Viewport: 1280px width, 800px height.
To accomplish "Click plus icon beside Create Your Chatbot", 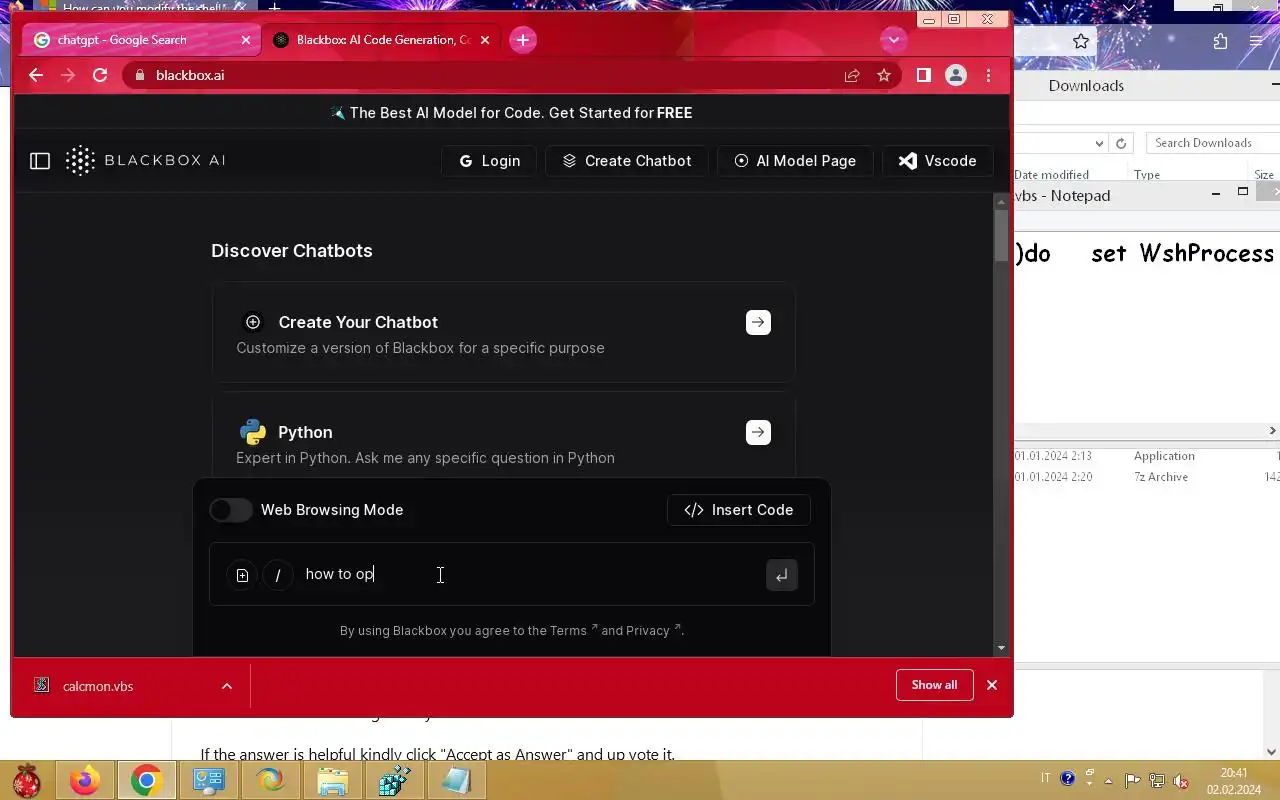I will tap(253, 322).
